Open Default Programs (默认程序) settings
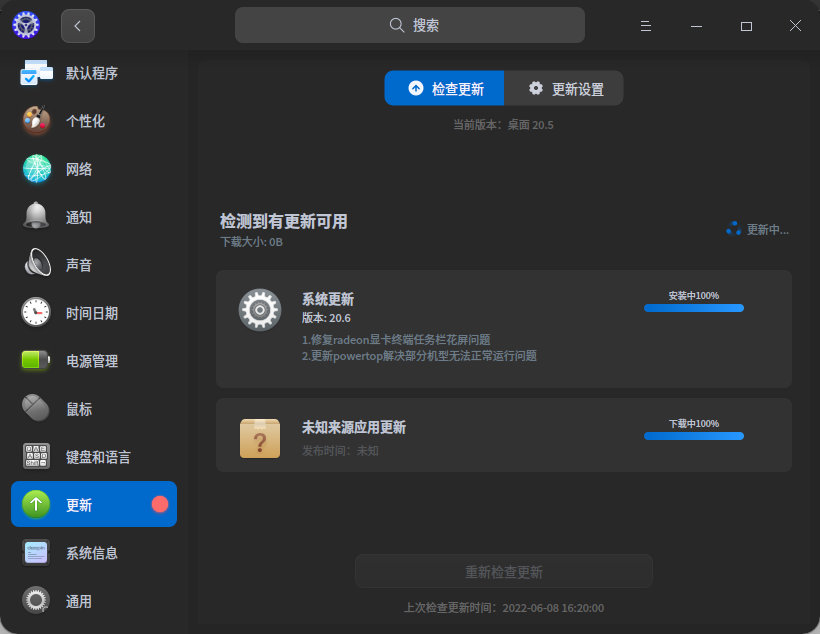Viewport: 820px width, 634px height. click(x=94, y=73)
